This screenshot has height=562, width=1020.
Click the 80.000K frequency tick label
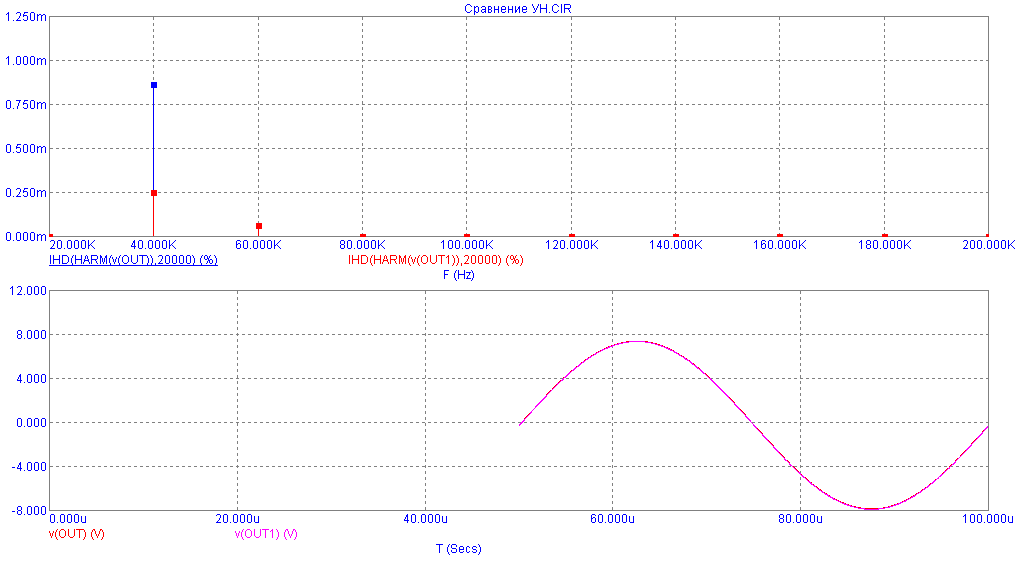point(362,245)
